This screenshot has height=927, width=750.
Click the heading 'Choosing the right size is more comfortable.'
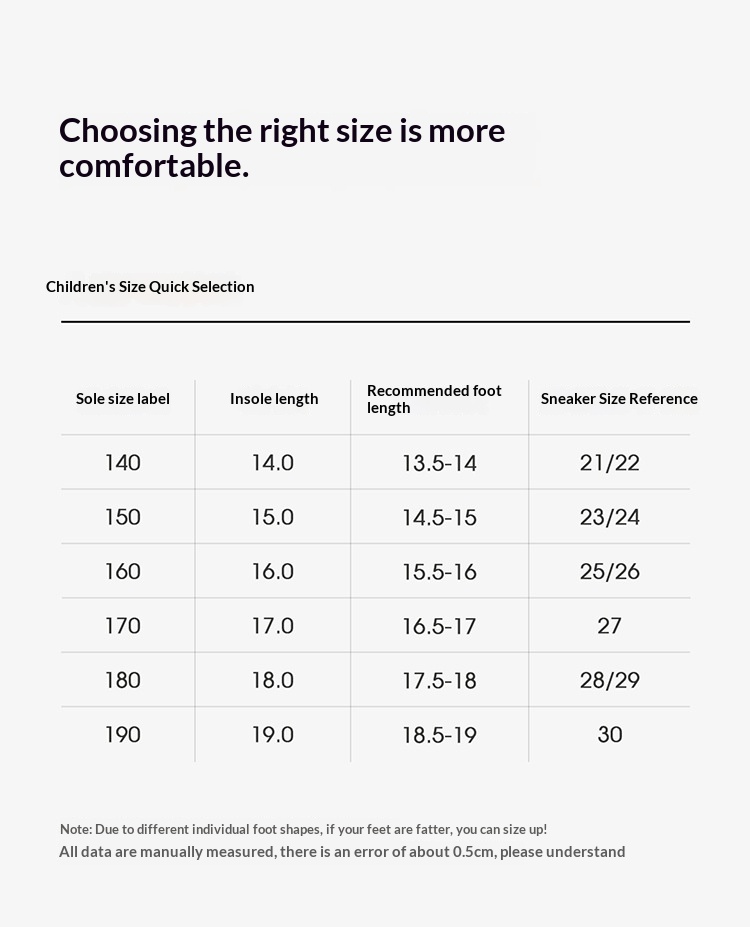[x=282, y=148]
